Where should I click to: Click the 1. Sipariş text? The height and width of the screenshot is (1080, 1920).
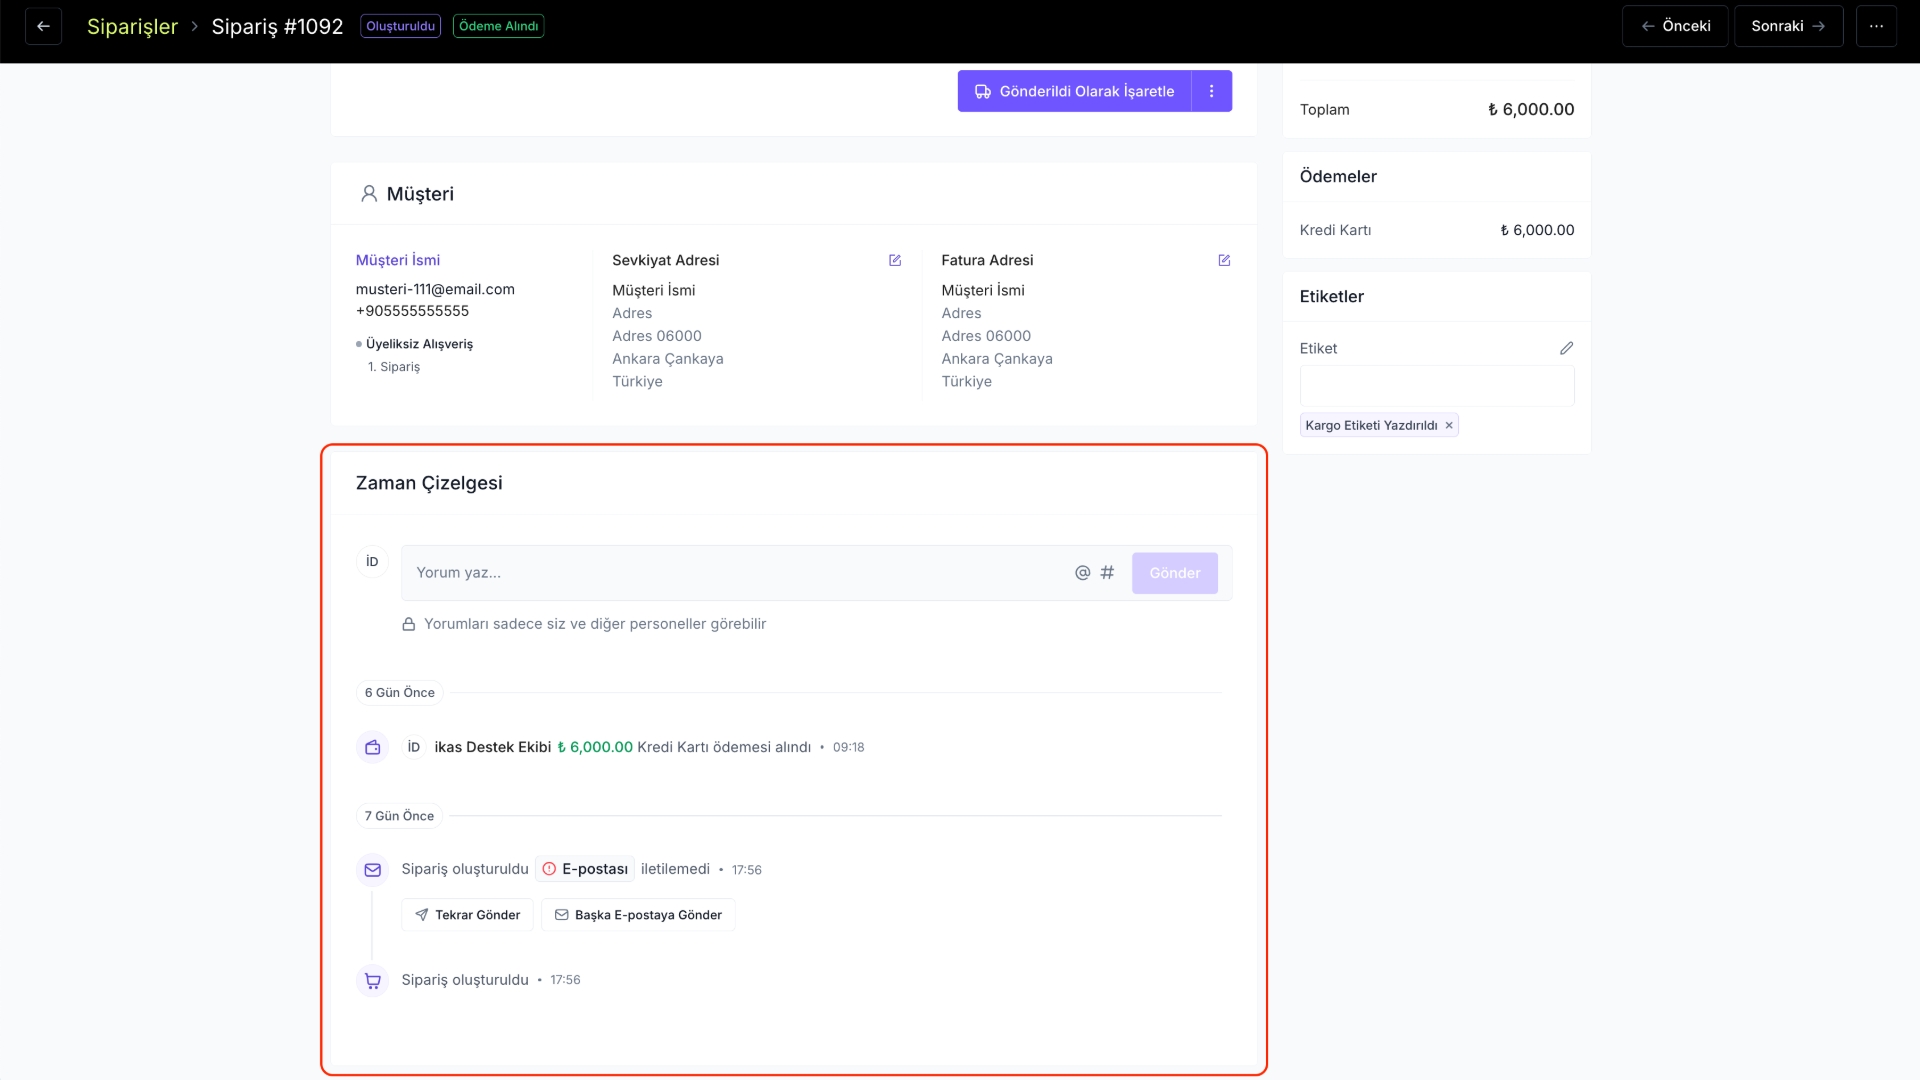coord(394,367)
